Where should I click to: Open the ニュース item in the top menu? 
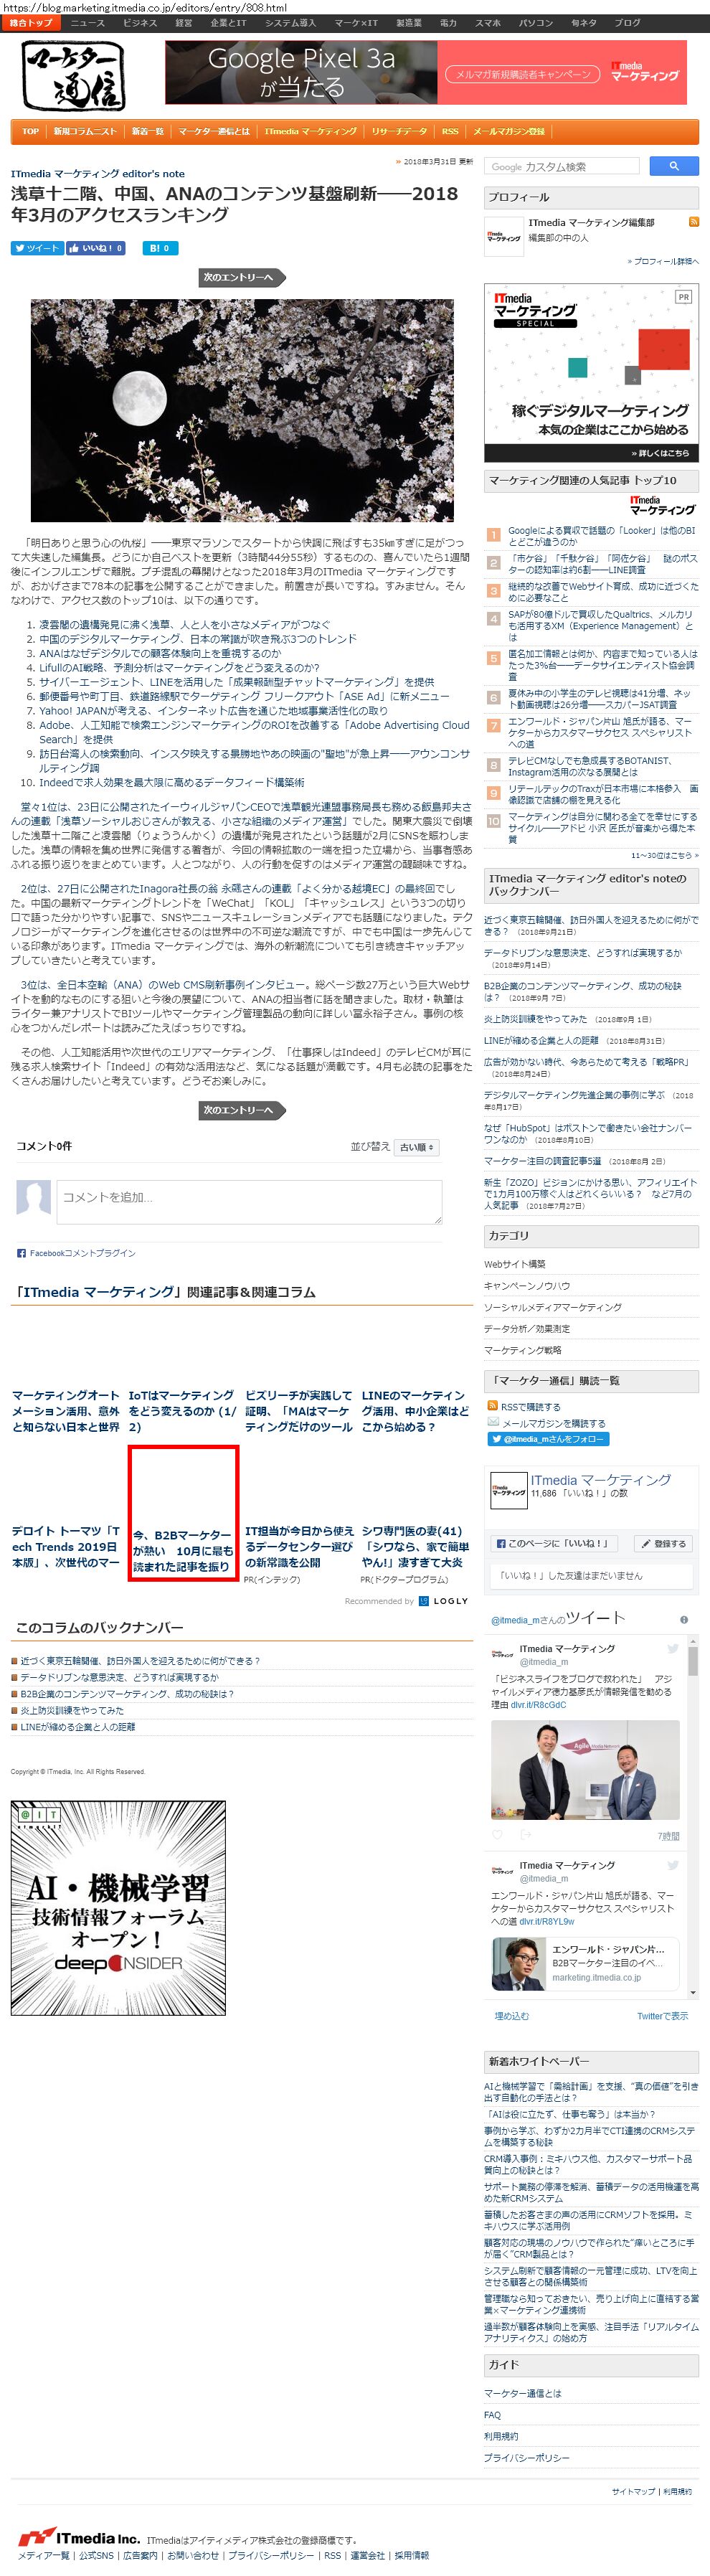click(x=87, y=23)
